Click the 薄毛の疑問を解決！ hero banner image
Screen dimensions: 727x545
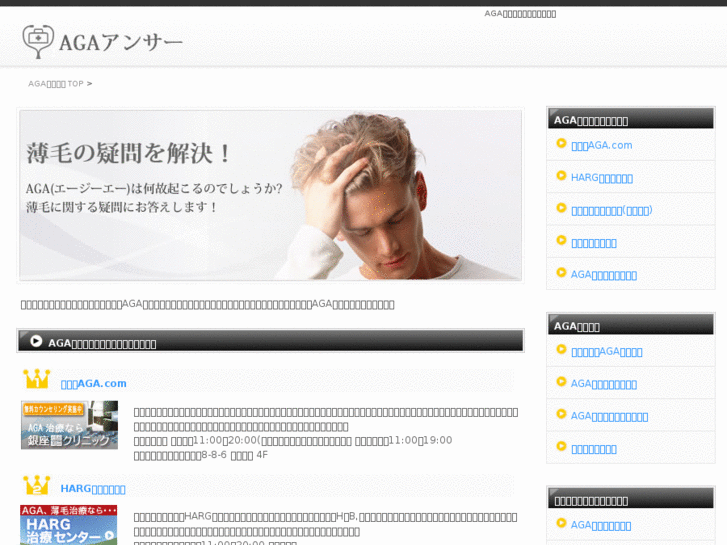(270, 195)
